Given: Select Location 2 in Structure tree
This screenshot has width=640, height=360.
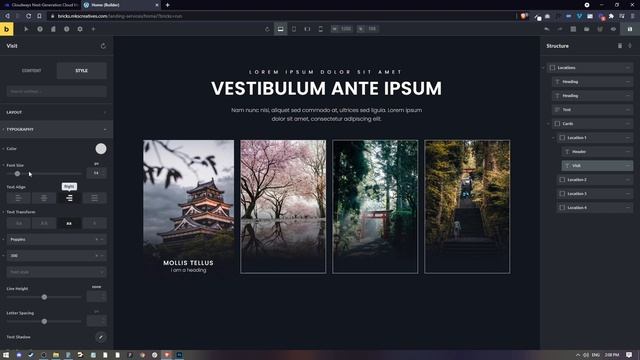Looking at the screenshot, I should pos(595,180).
